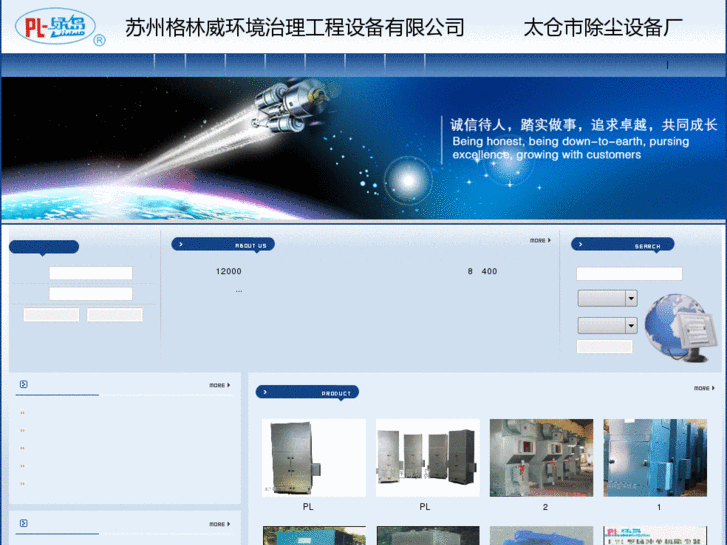Click the PRODUCT section header
The image size is (727, 545).
307,392
